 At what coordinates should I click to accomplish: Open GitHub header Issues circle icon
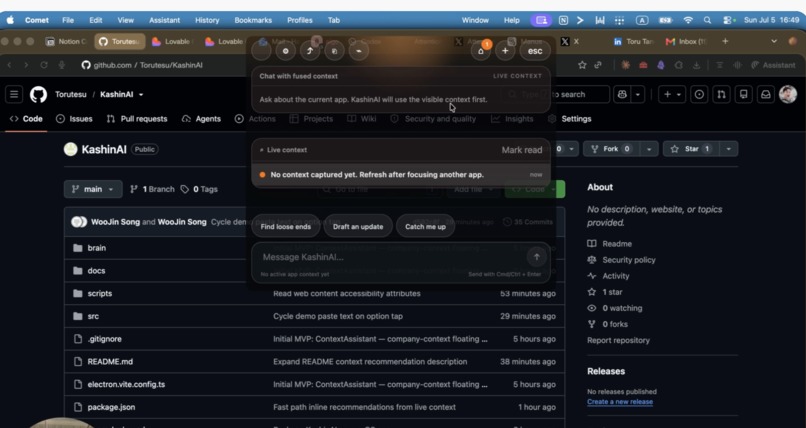(699, 95)
